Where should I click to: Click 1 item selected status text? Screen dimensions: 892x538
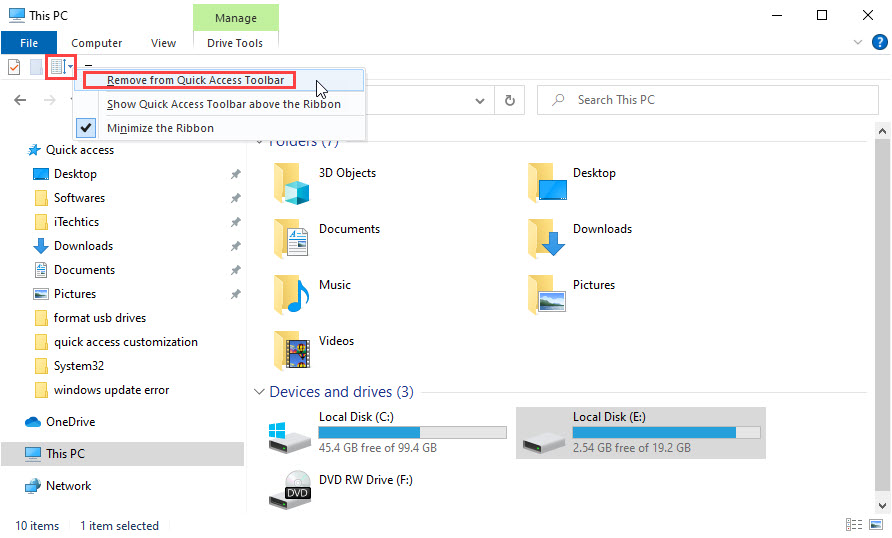(x=119, y=526)
